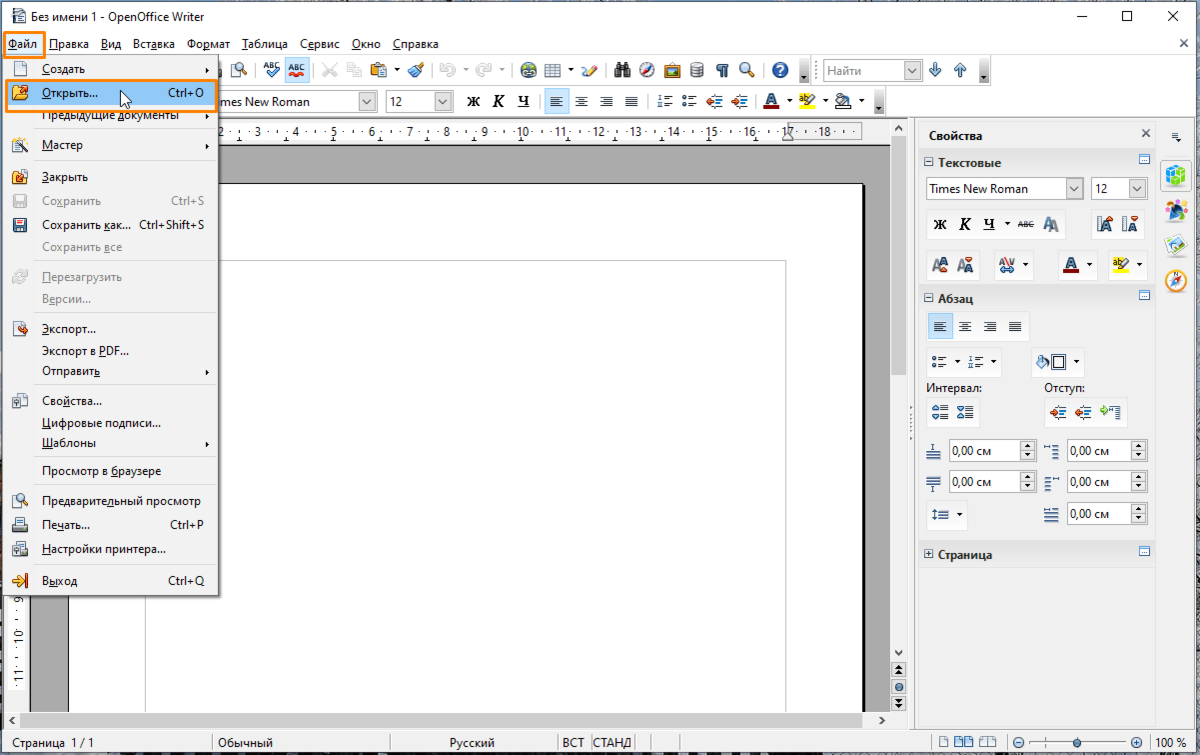1200x755 pixels.
Task: Toggle toolbar Centered alignment
Action: [581, 101]
